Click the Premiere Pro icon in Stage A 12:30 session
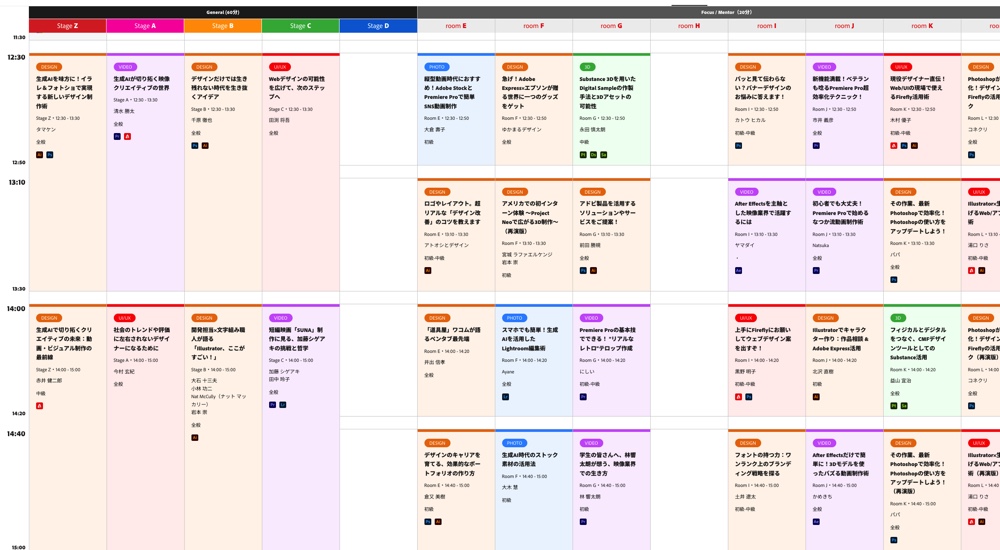The width and height of the screenshot is (1000, 550). coord(117,136)
